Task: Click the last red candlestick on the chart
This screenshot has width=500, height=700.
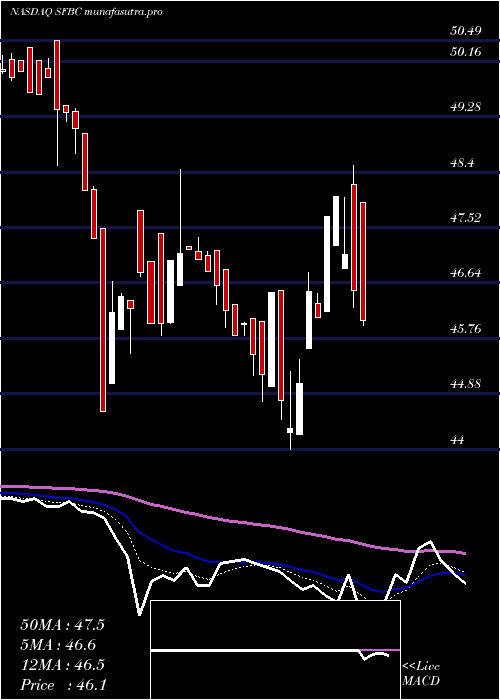Action: pos(363,262)
